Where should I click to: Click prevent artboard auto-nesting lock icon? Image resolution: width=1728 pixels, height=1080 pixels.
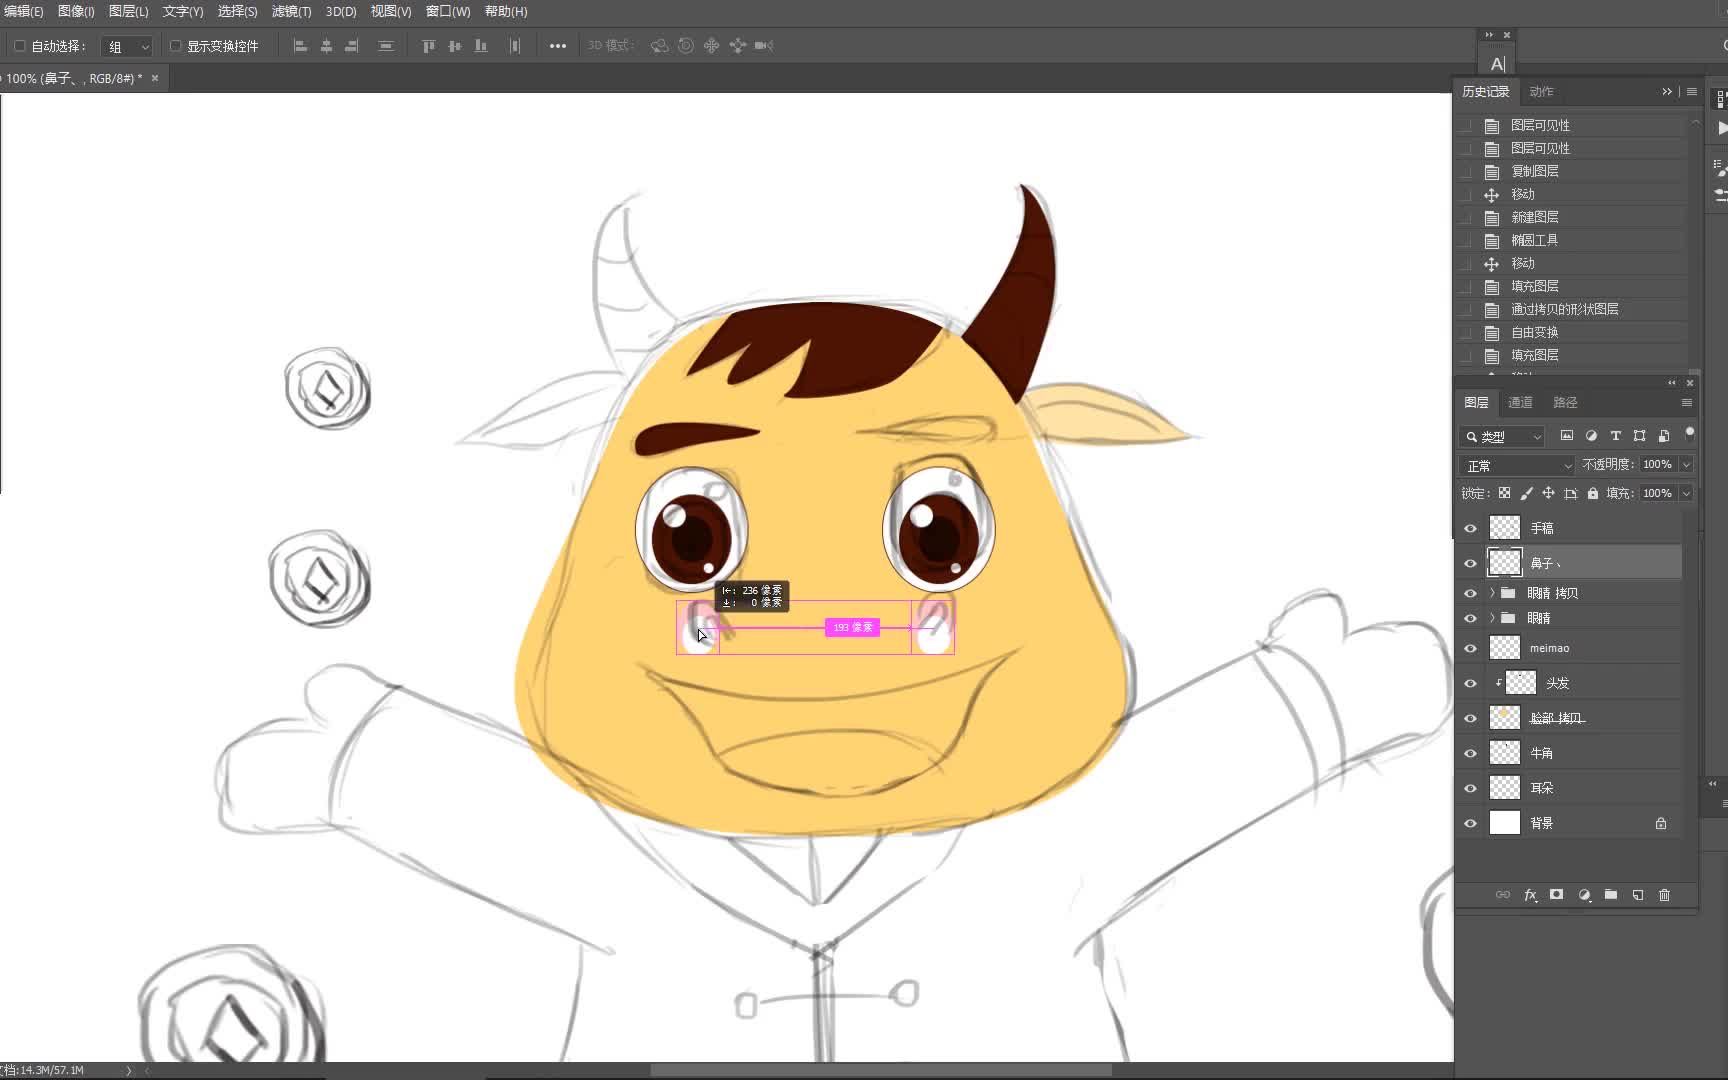tap(1570, 493)
